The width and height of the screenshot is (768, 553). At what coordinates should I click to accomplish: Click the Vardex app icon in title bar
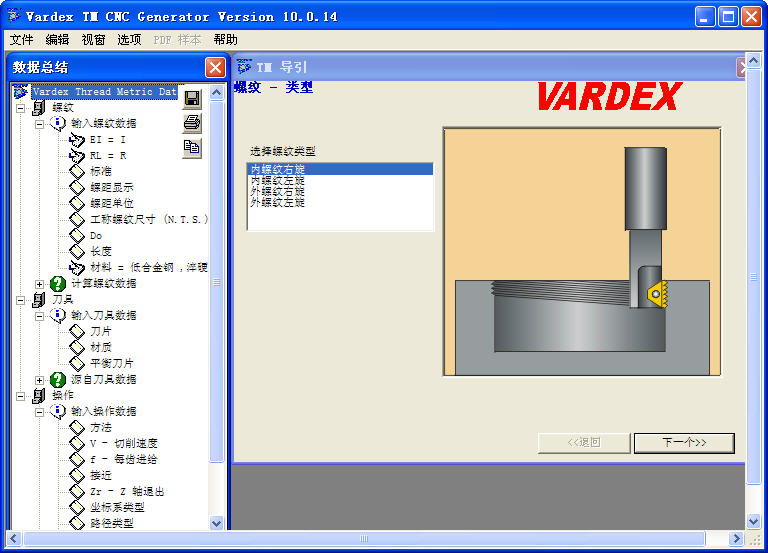click(x=14, y=16)
